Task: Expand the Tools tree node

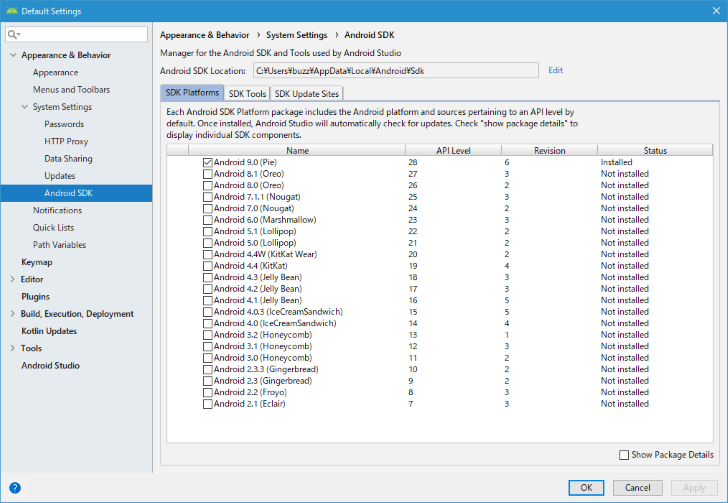Action: tap(13, 348)
